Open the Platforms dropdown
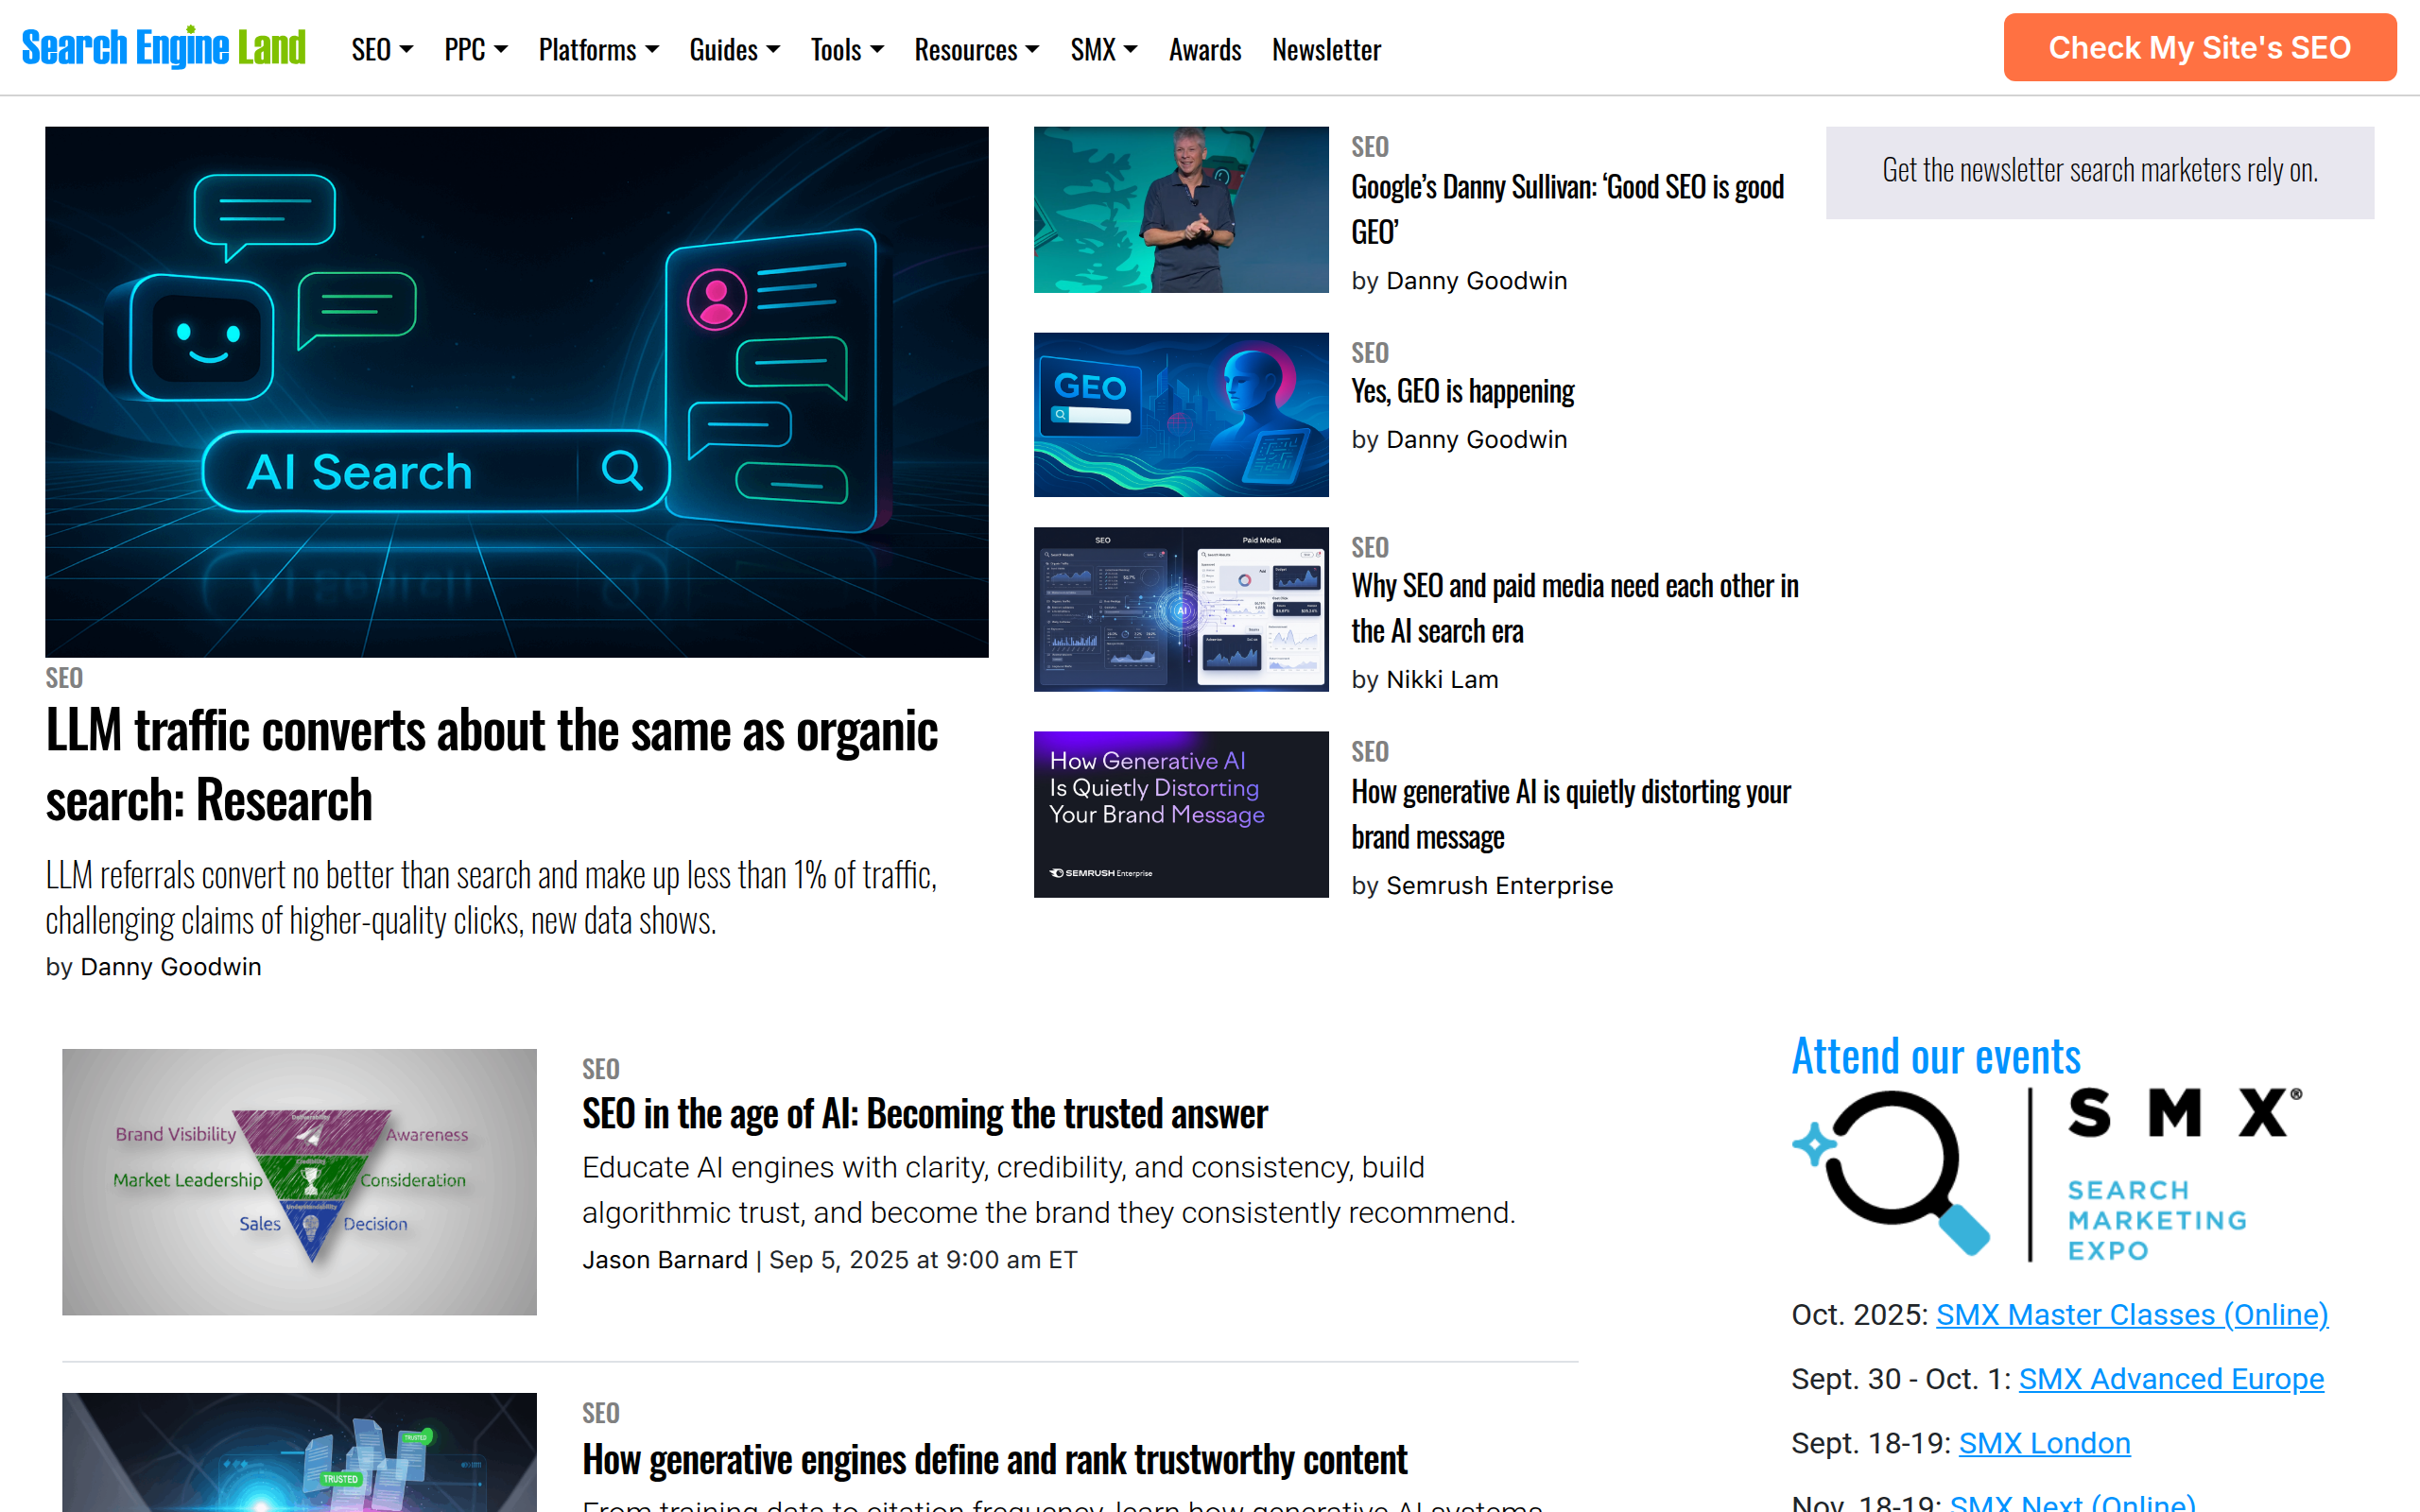 [x=598, y=49]
